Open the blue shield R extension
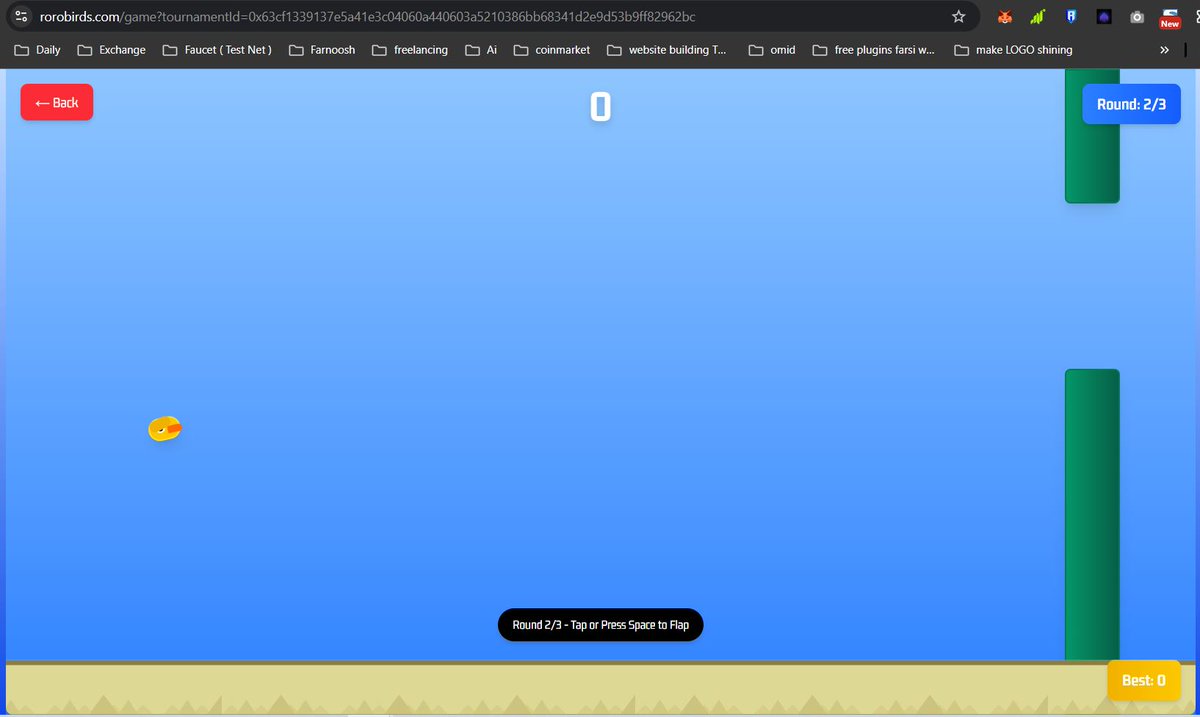1200x717 pixels. (1071, 16)
